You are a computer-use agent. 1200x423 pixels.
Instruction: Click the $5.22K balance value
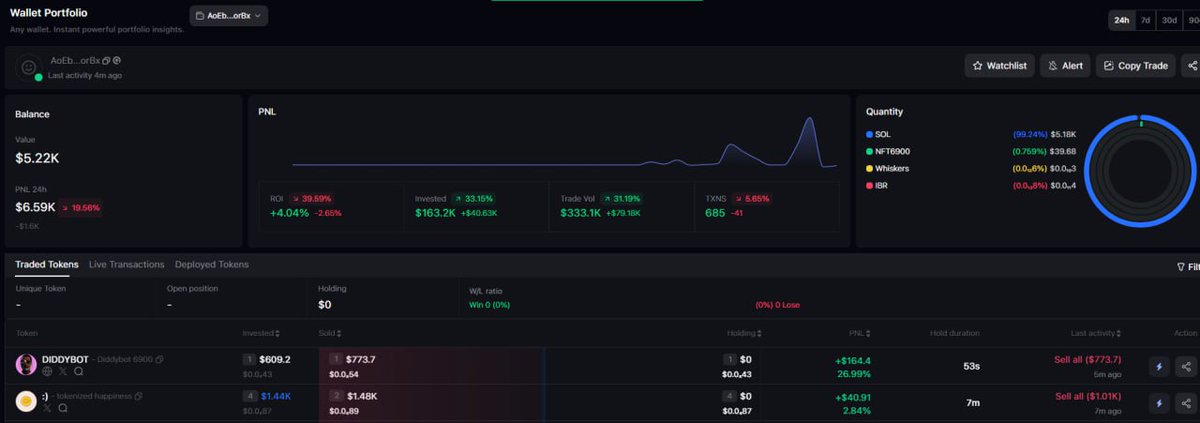point(37,158)
